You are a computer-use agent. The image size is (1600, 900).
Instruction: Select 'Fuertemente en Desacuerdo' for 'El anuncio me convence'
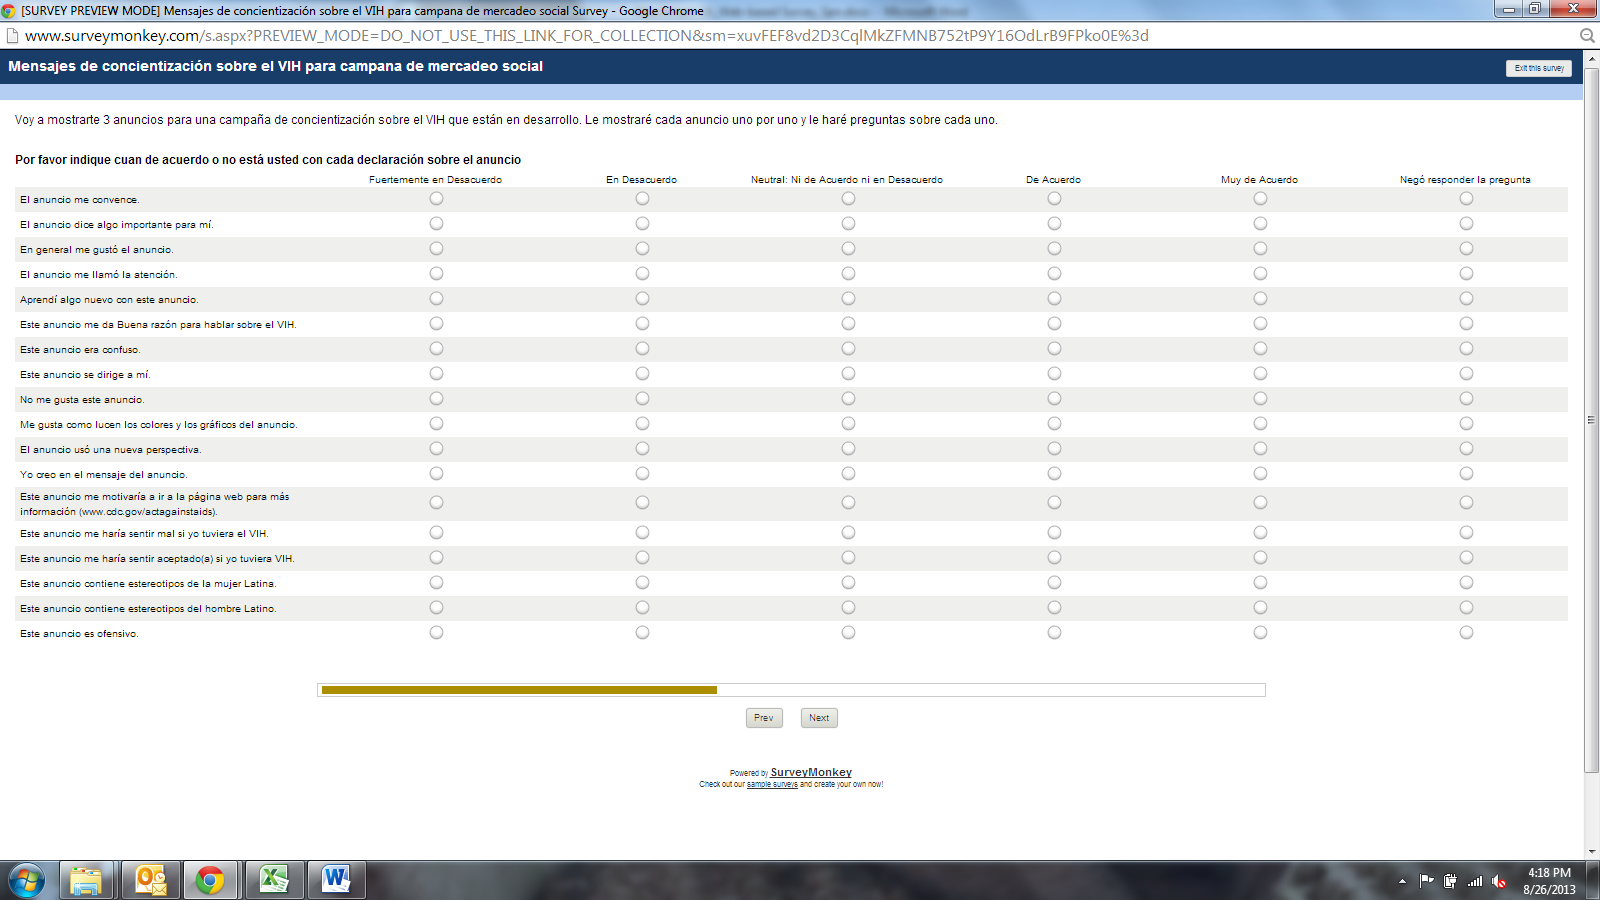(436, 198)
